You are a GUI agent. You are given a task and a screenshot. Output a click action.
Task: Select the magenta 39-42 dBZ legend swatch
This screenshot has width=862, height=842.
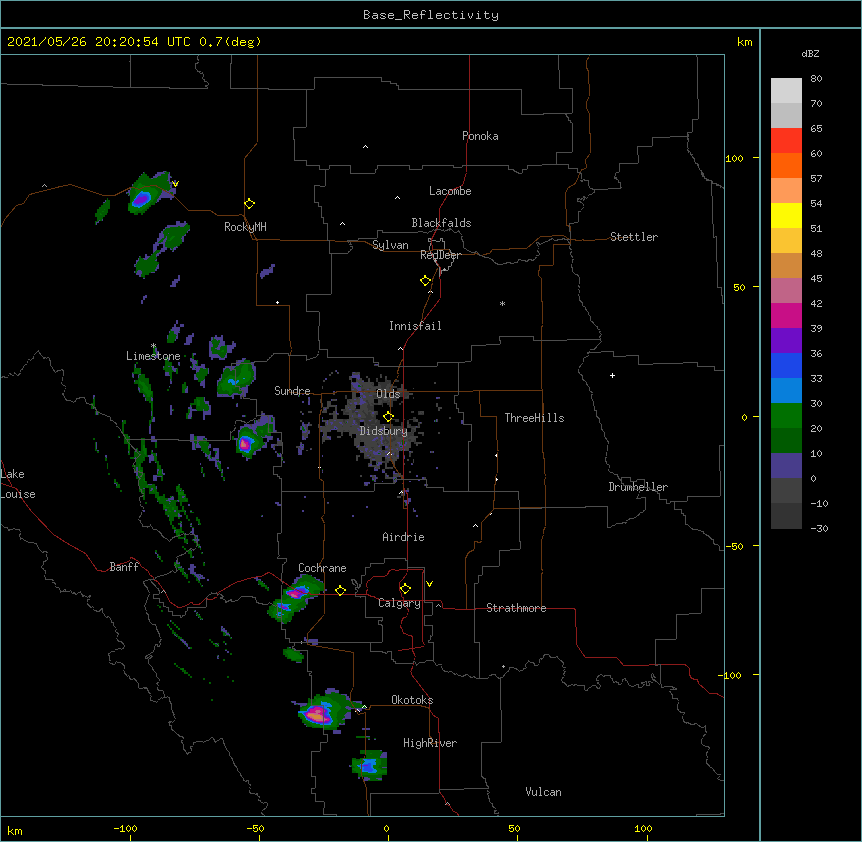(x=786, y=315)
